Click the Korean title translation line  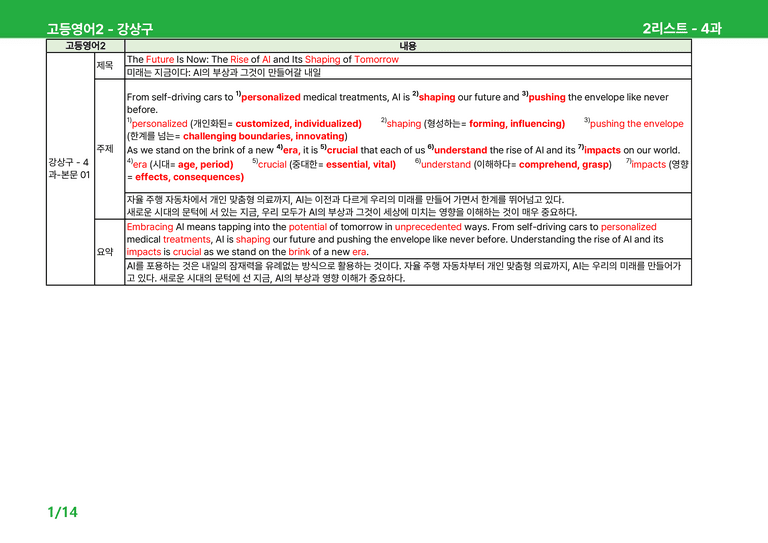(x=224, y=72)
